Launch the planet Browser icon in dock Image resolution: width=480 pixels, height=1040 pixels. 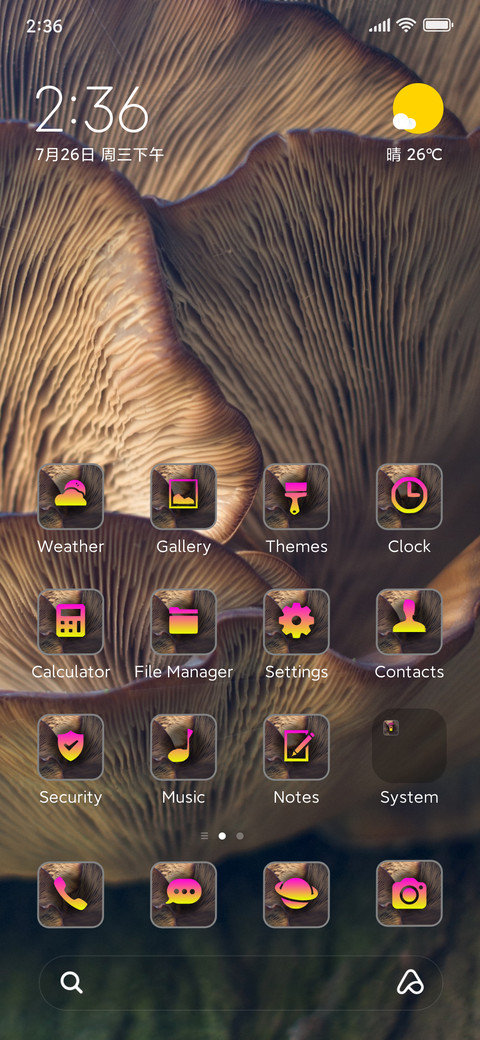[x=296, y=894]
